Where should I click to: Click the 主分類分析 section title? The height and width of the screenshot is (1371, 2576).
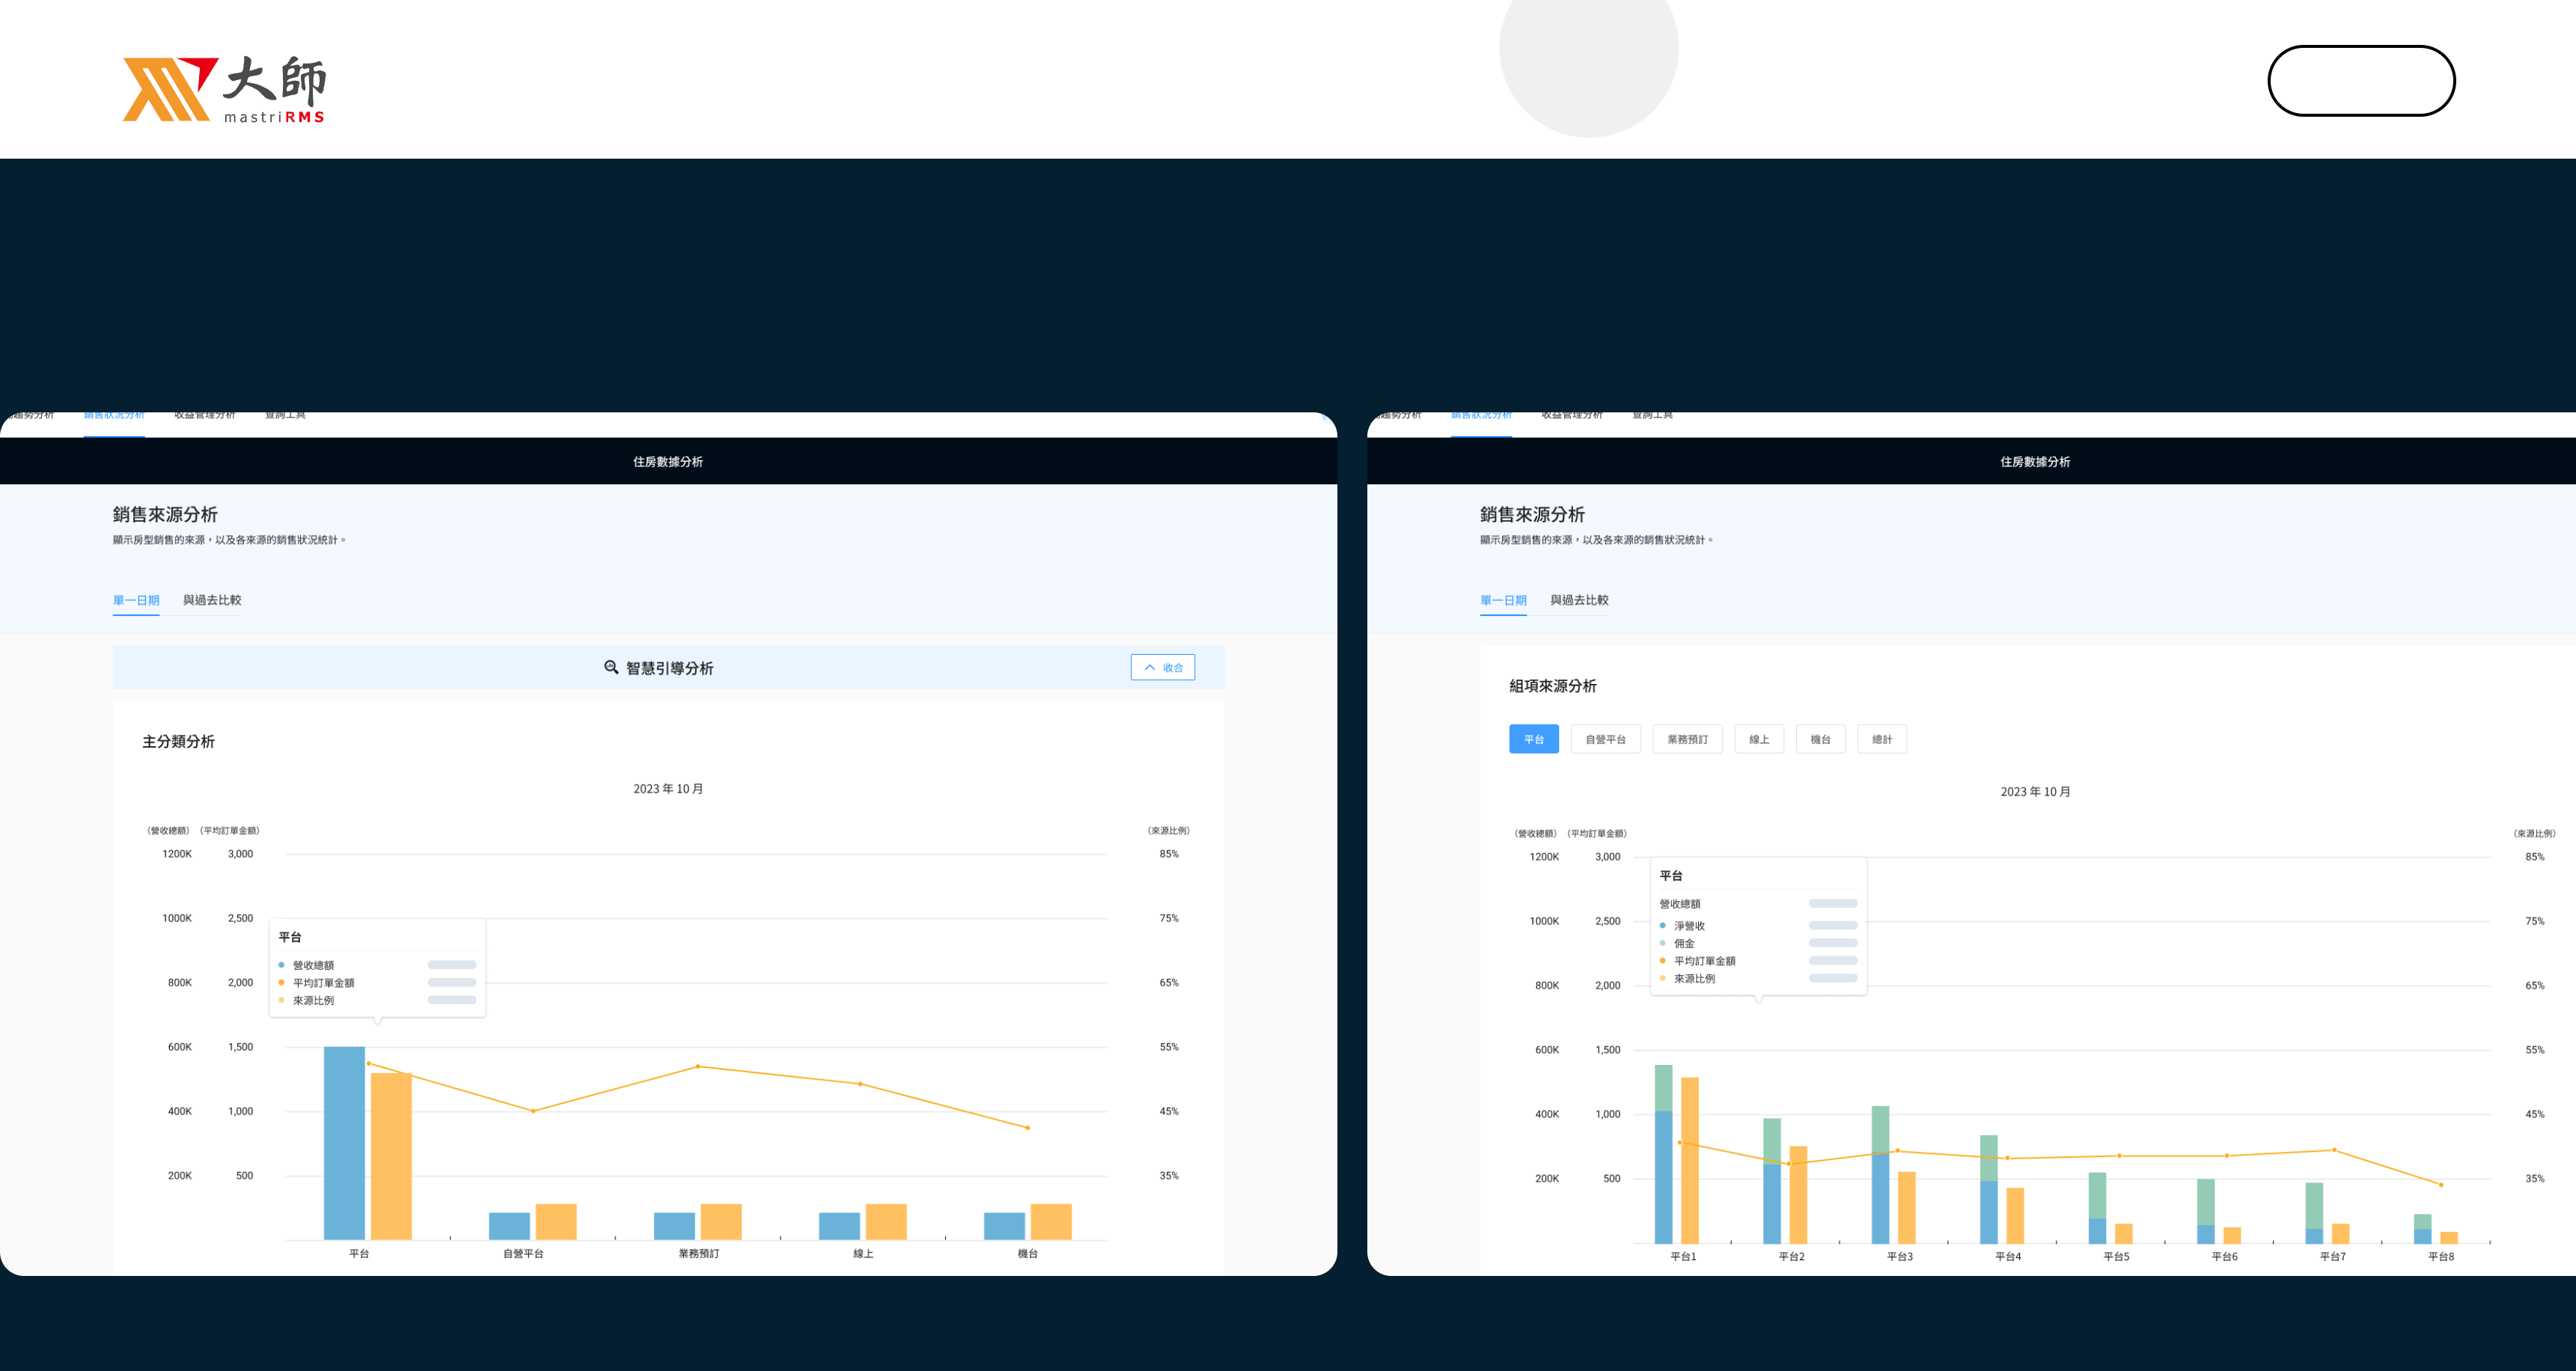point(178,741)
